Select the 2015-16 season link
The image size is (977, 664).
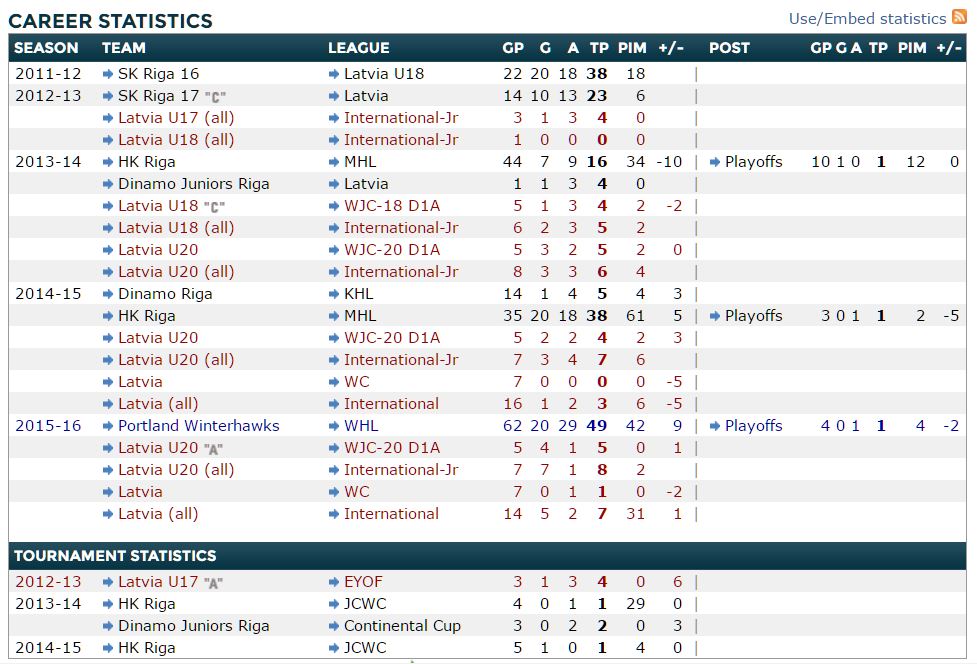48,426
